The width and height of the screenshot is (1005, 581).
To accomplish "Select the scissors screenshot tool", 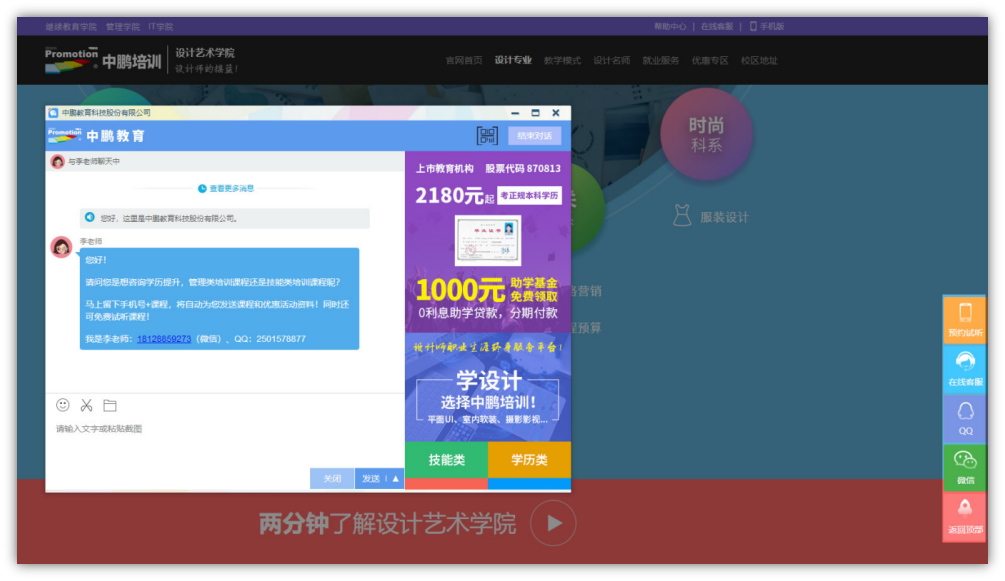I will click(87, 405).
